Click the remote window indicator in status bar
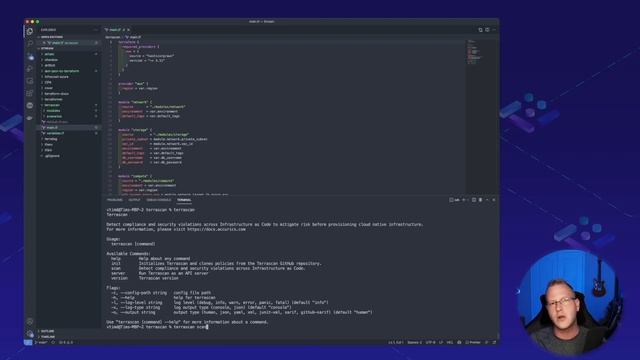Image resolution: width=640 pixels, height=360 pixels. coord(28,342)
